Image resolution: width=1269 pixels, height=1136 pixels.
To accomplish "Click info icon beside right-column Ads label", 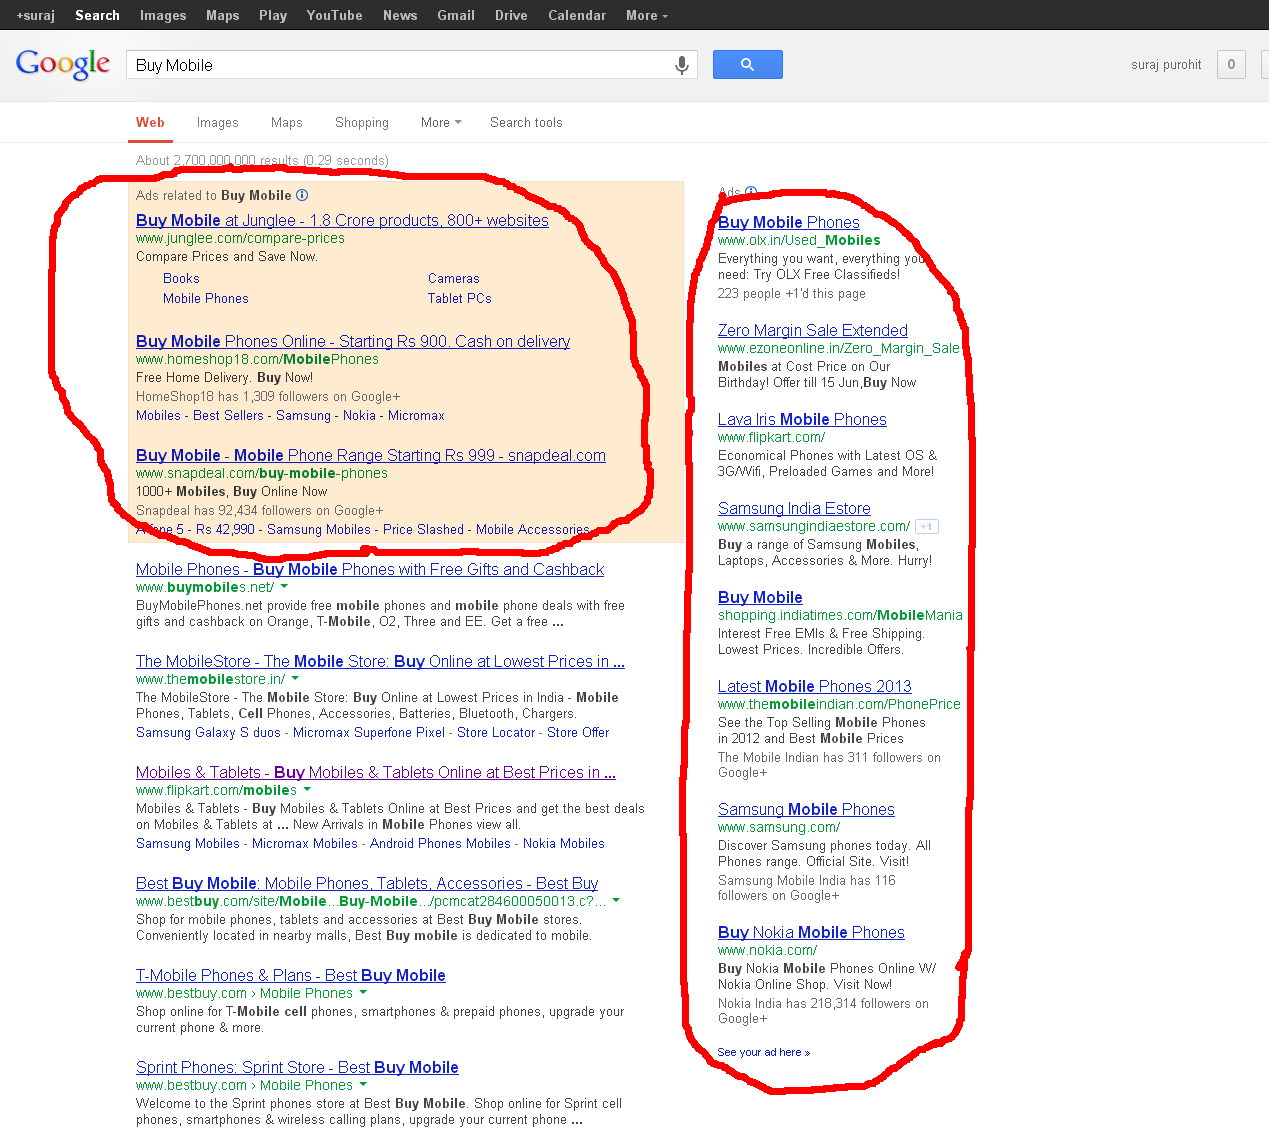I will pyautogui.click(x=751, y=192).
